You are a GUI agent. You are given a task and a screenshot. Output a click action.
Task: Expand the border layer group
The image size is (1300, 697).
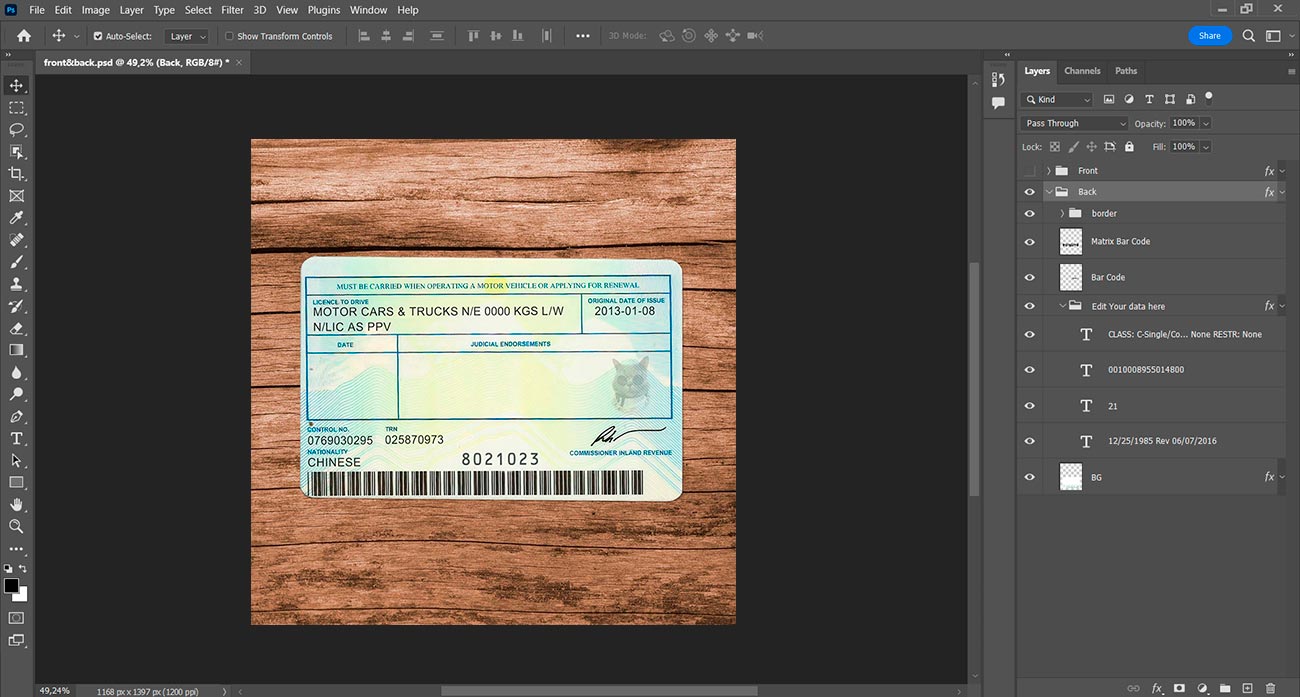(x=1062, y=213)
